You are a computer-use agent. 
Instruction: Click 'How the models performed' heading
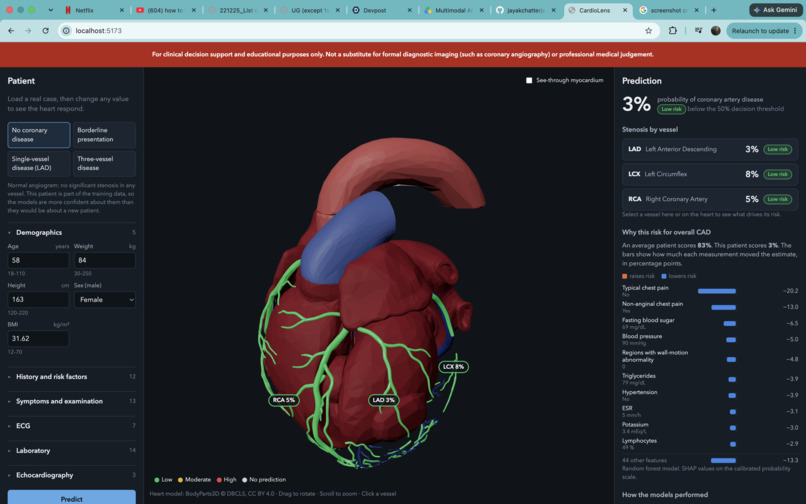click(x=665, y=495)
